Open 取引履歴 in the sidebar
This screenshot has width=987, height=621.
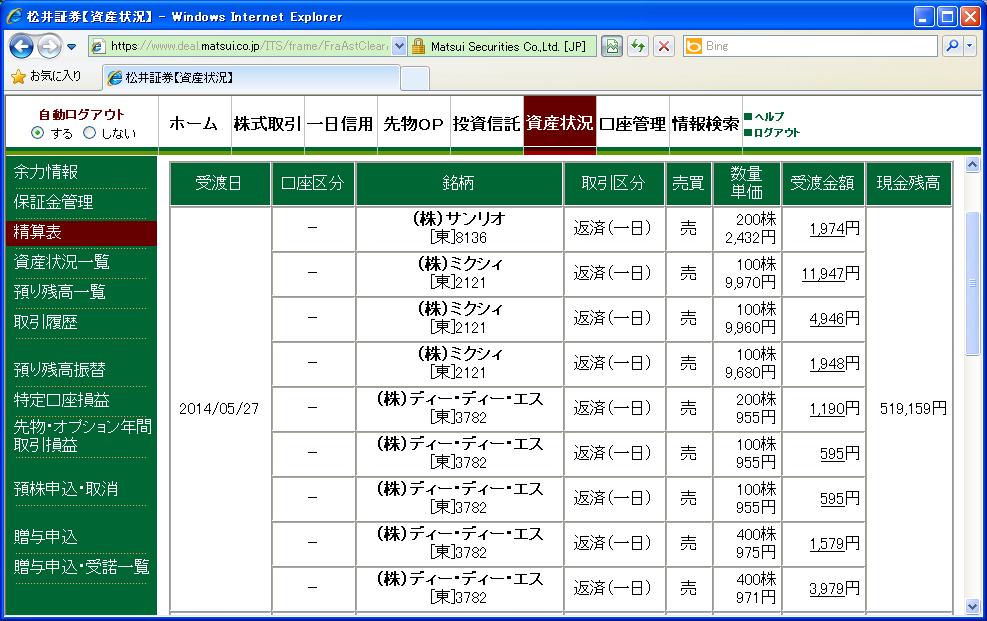[46, 322]
